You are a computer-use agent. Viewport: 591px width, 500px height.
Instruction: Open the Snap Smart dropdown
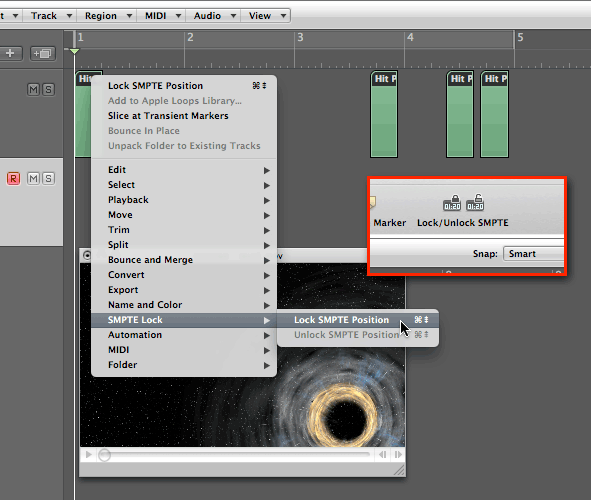point(534,254)
